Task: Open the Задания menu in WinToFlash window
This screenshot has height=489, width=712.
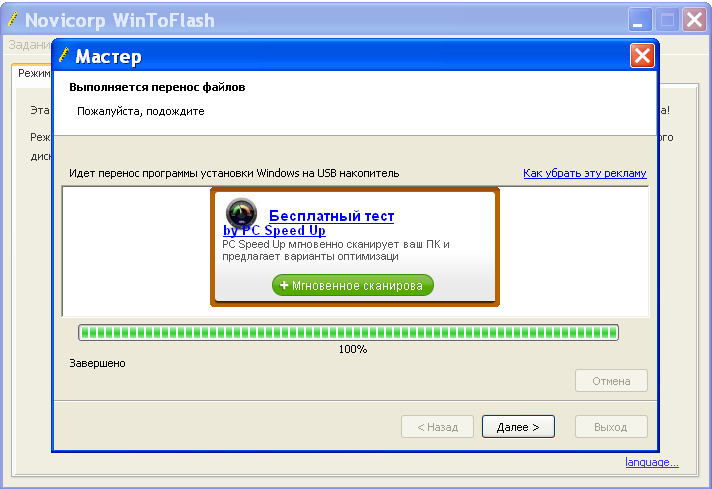Action: 30,44
